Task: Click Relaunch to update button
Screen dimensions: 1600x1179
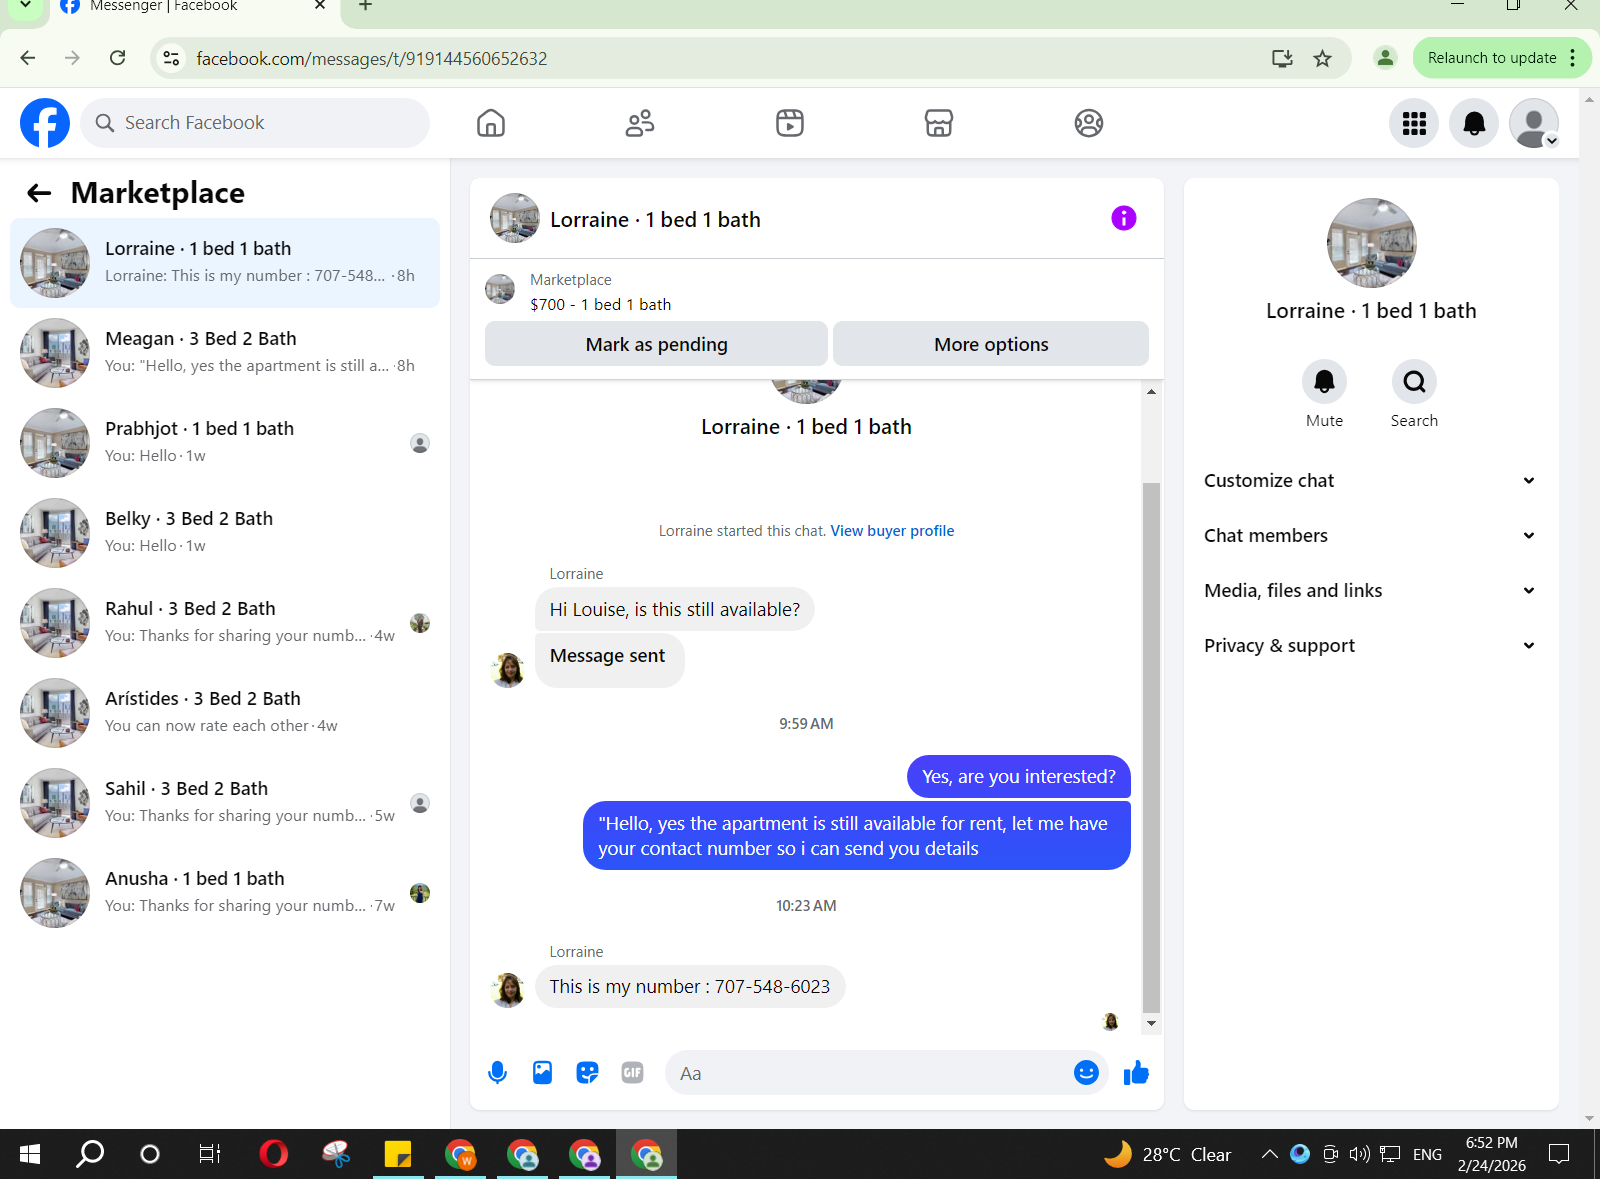Action: tap(1500, 58)
